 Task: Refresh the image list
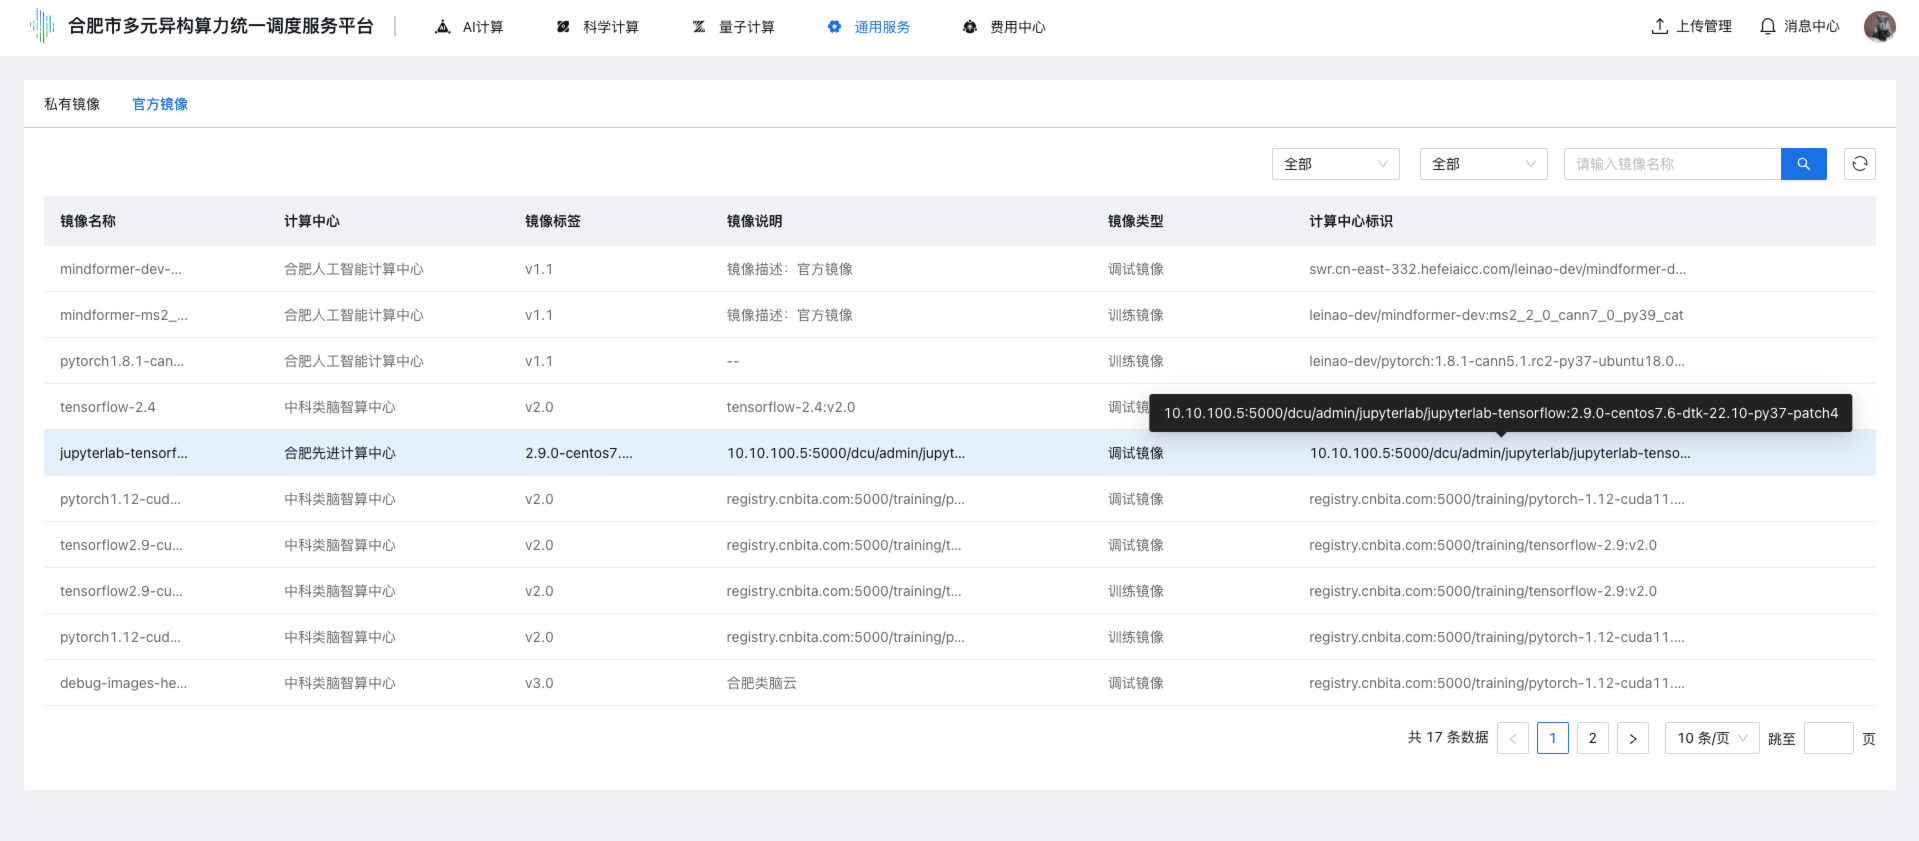click(x=1859, y=164)
